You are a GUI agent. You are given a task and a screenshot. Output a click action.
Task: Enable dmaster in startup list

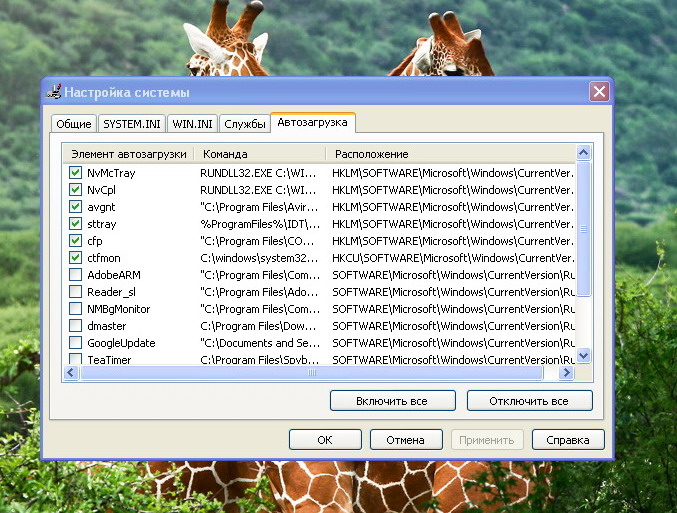click(76, 326)
